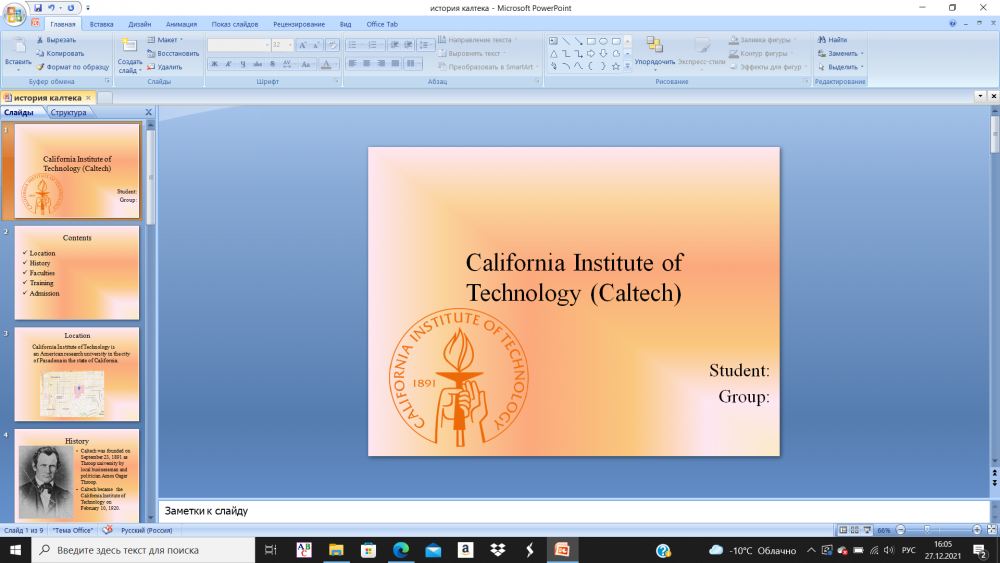
Task: Expand the shapes gallery (More arrow)
Action: (628, 66)
